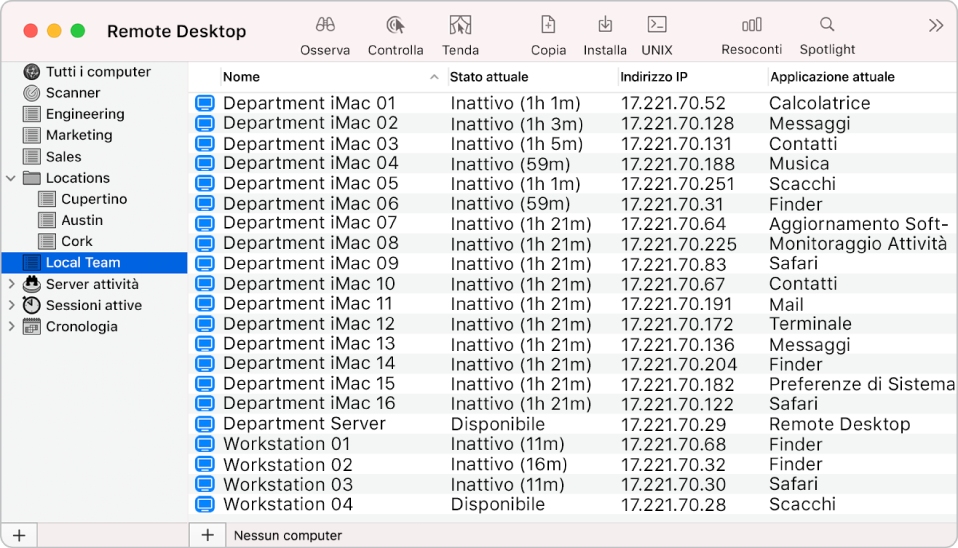Image resolution: width=958 pixels, height=548 pixels.
Task: Collapse the Locations folder
Action: coord(11,178)
